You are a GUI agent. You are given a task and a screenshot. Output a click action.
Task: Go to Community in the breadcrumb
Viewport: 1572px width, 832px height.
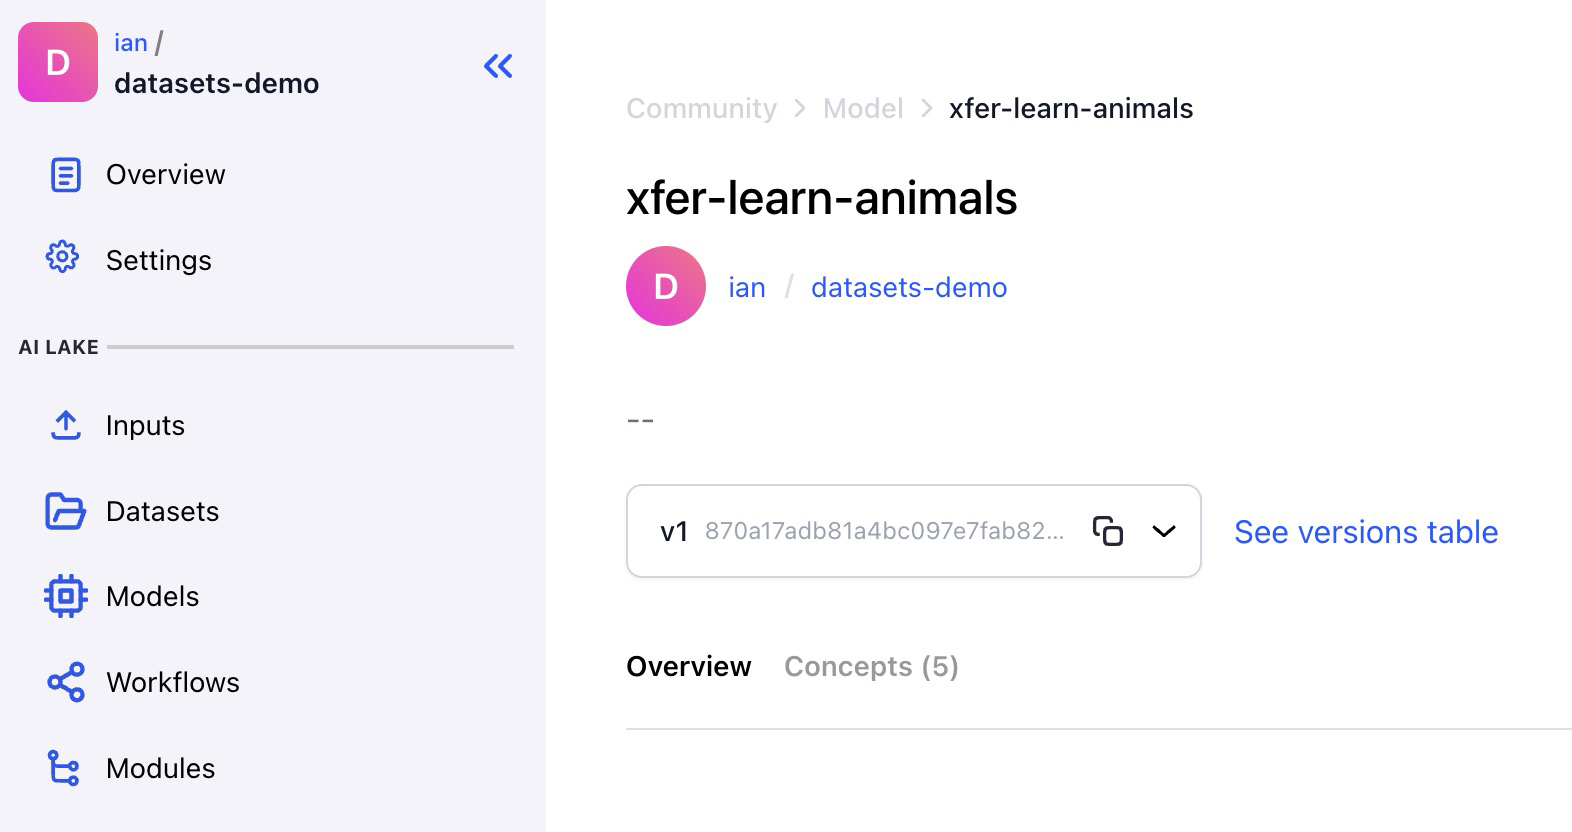click(701, 108)
